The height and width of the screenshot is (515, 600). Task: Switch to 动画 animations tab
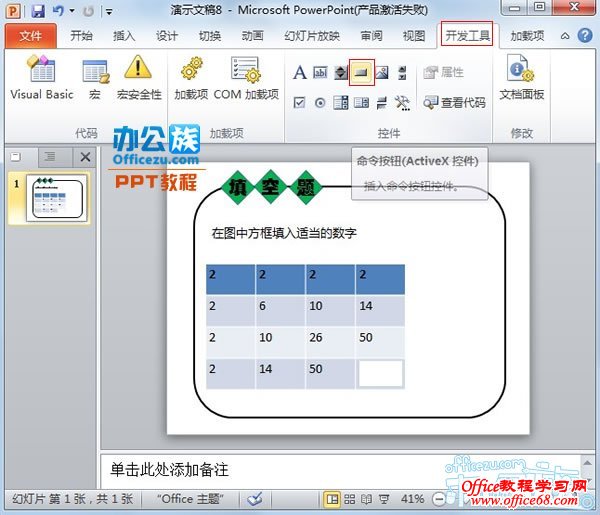pyautogui.click(x=253, y=36)
